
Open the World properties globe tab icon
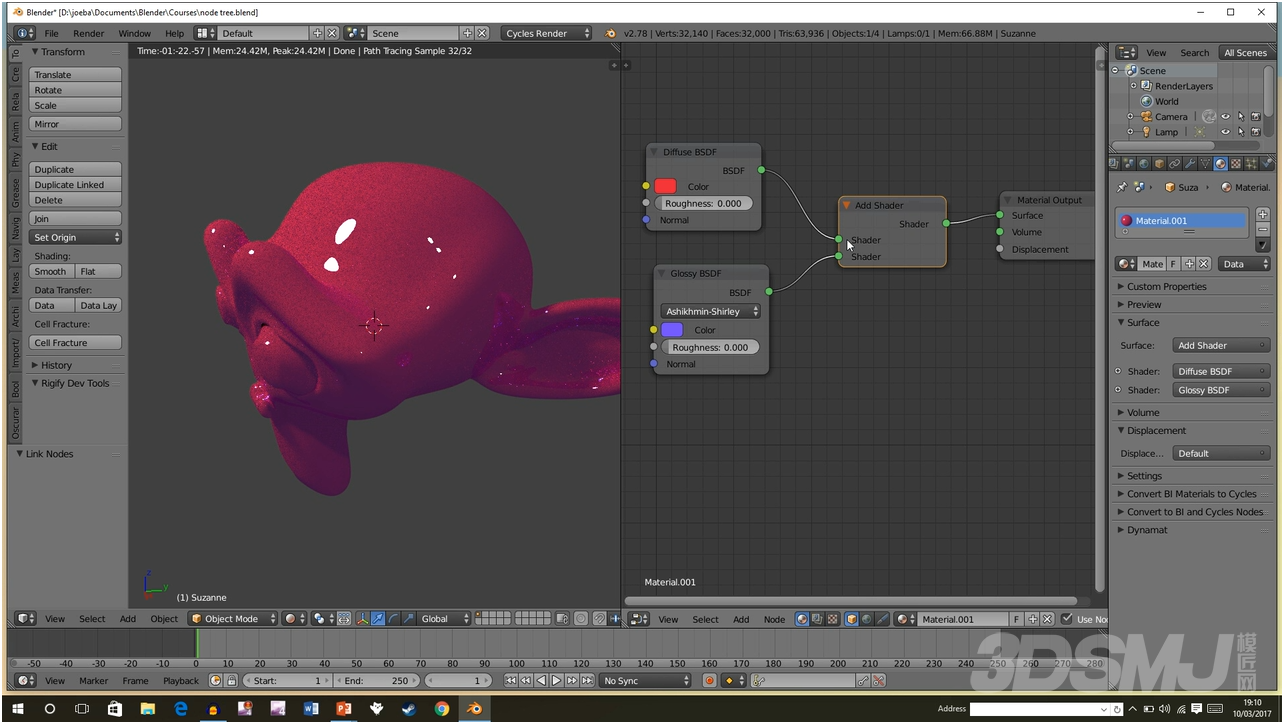[1144, 164]
